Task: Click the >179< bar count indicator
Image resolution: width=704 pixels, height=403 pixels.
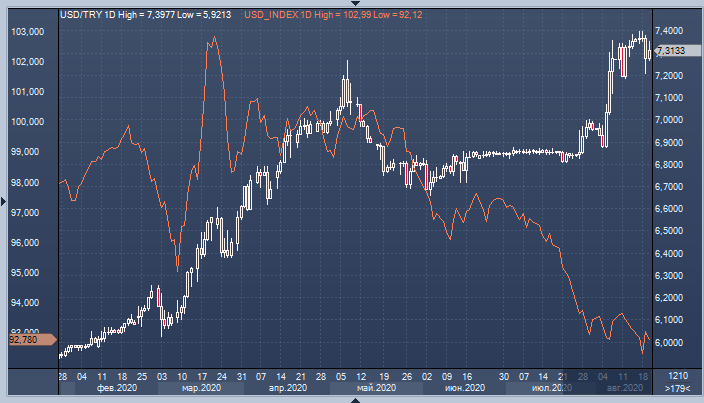Action: click(x=676, y=387)
